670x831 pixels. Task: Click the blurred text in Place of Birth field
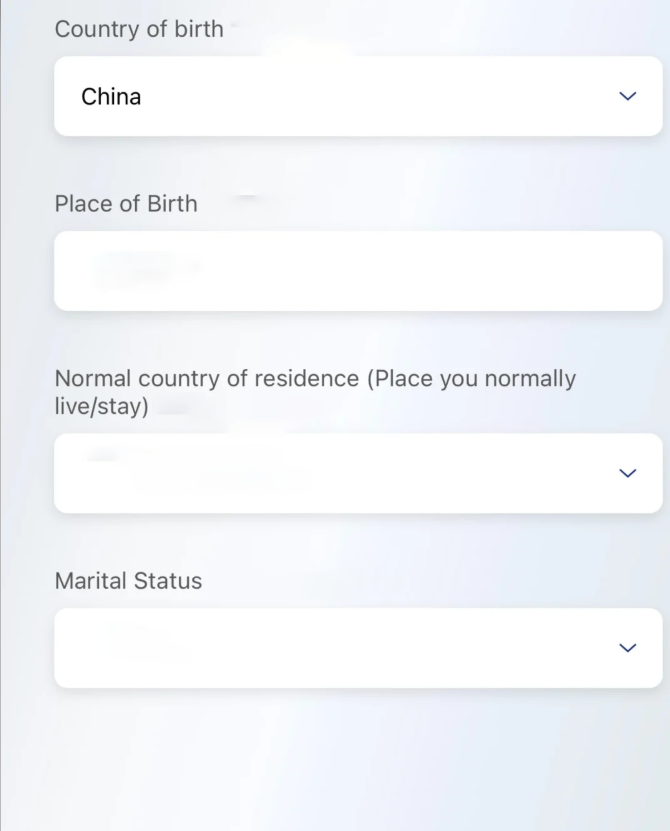tap(145, 268)
